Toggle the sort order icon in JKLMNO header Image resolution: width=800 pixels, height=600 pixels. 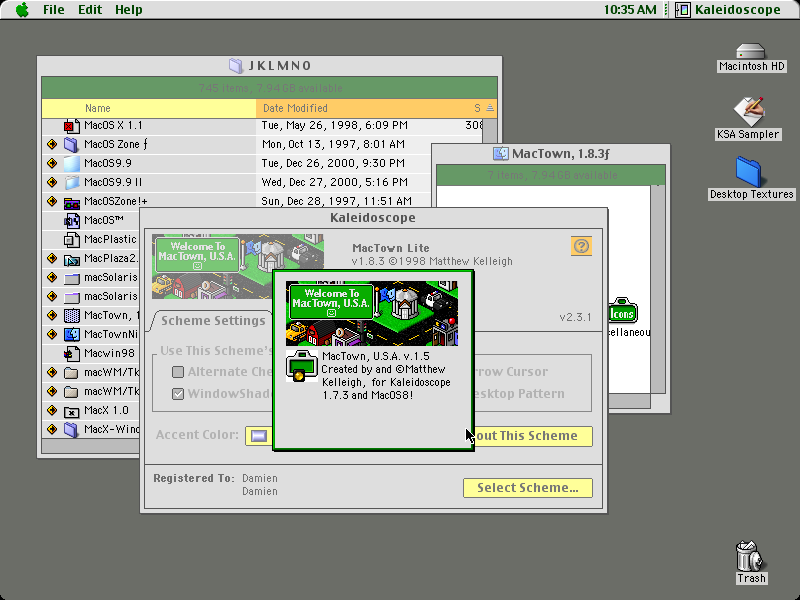490,108
